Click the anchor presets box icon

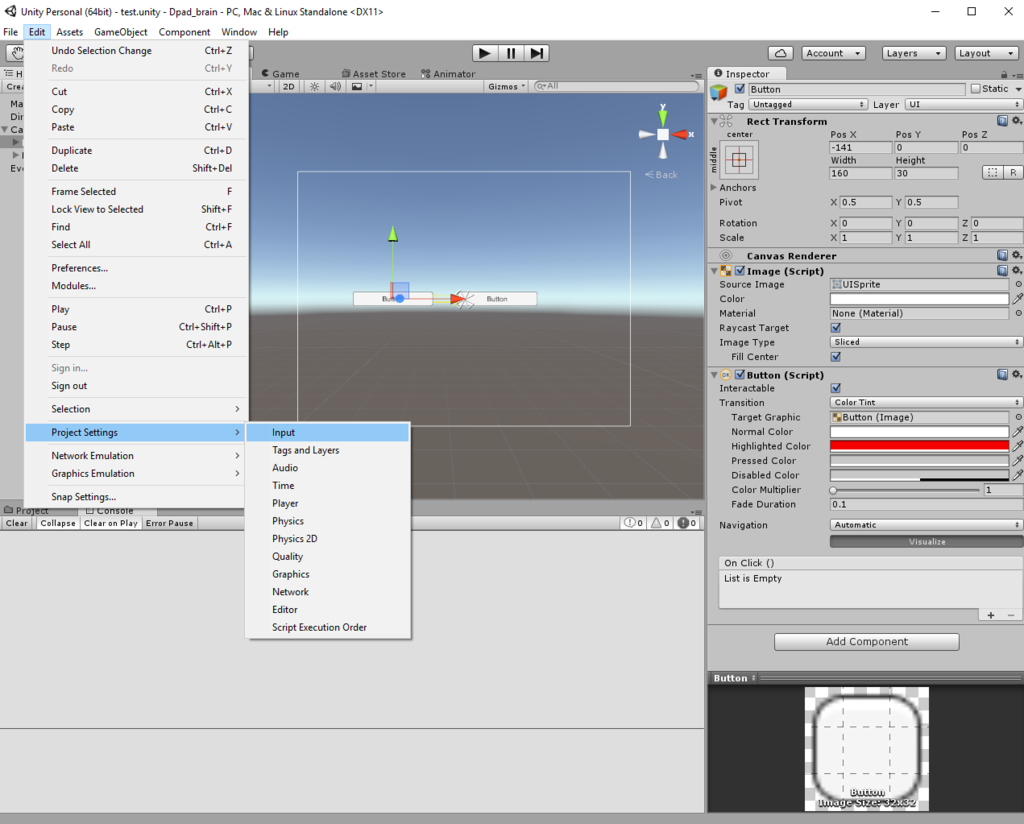point(739,160)
